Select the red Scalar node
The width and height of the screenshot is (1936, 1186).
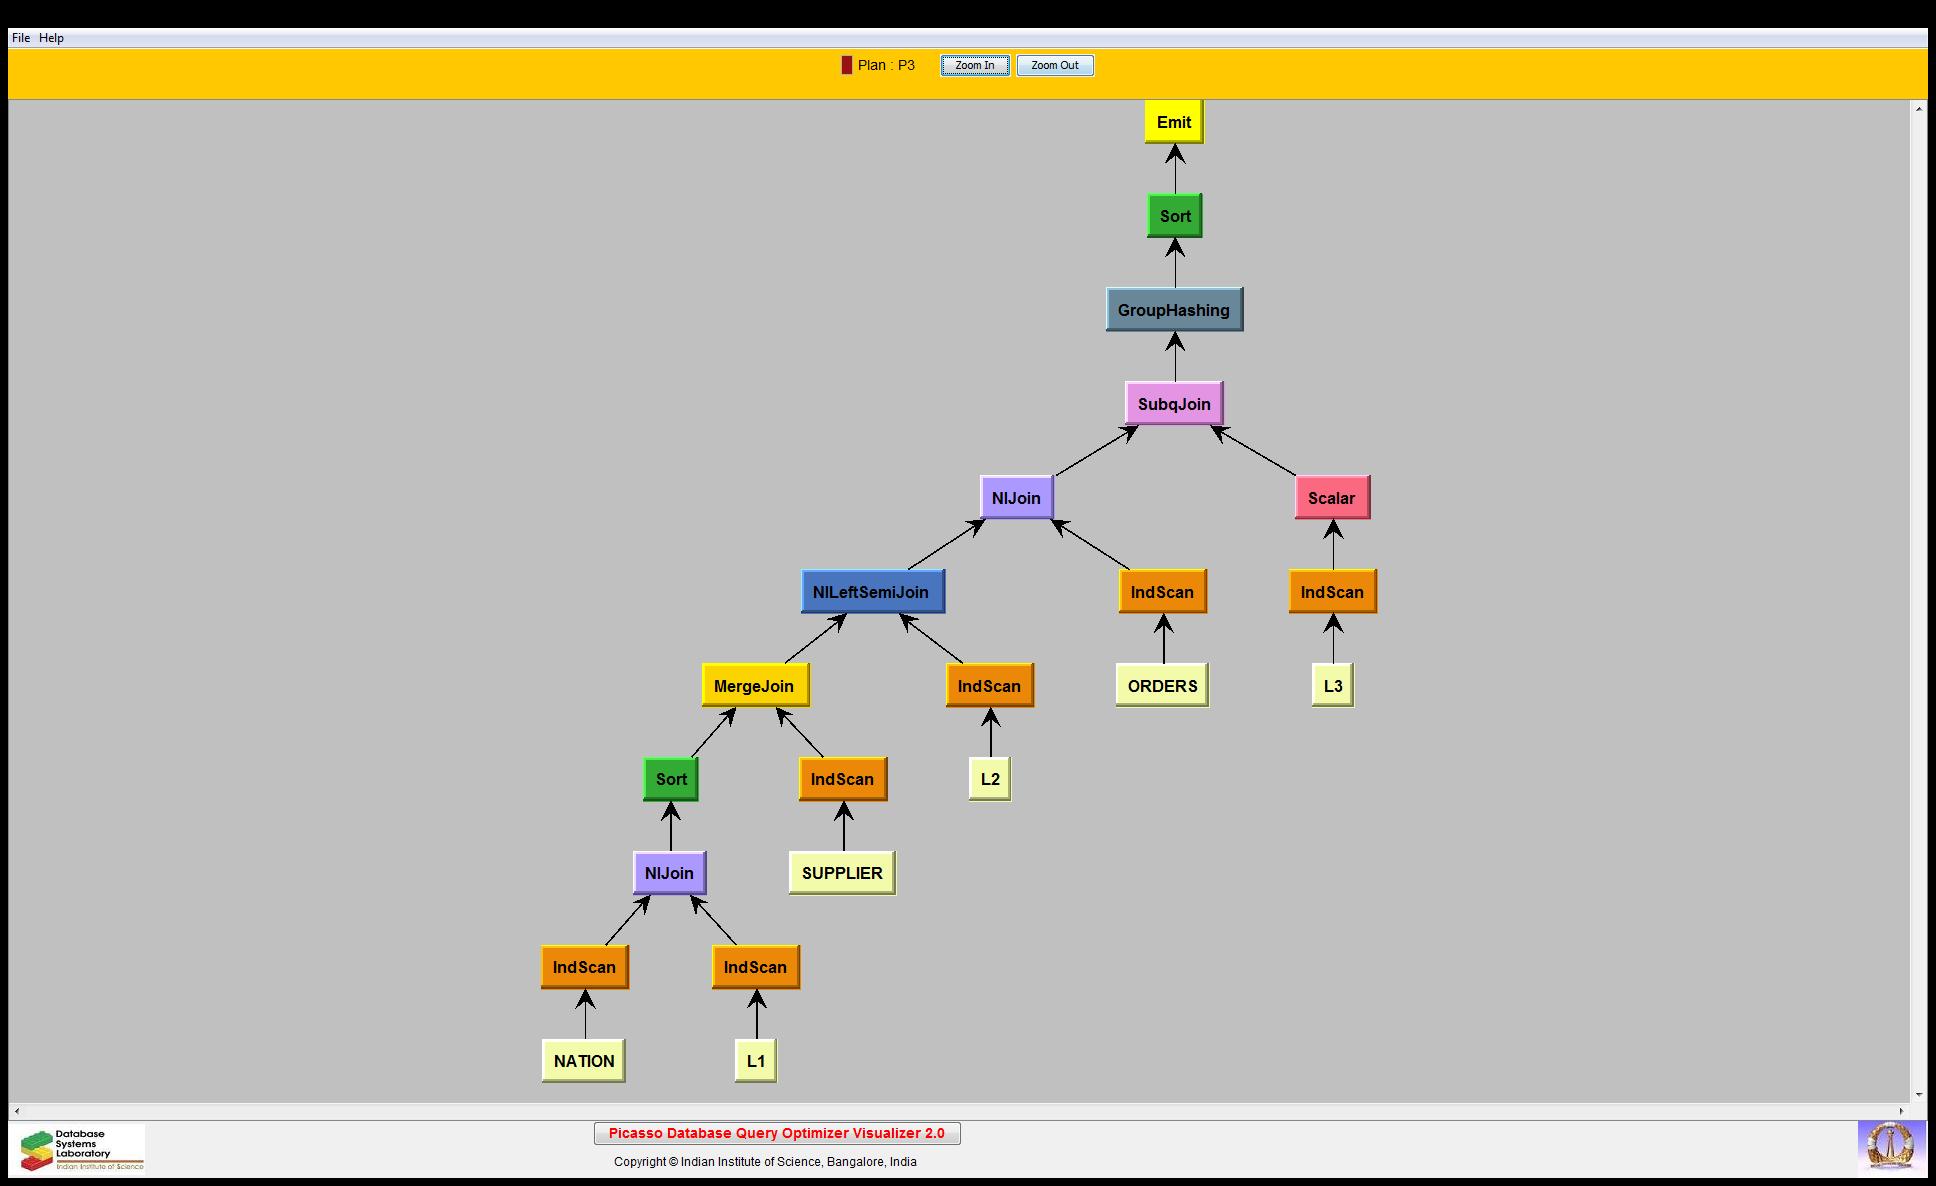pos(1331,498)
